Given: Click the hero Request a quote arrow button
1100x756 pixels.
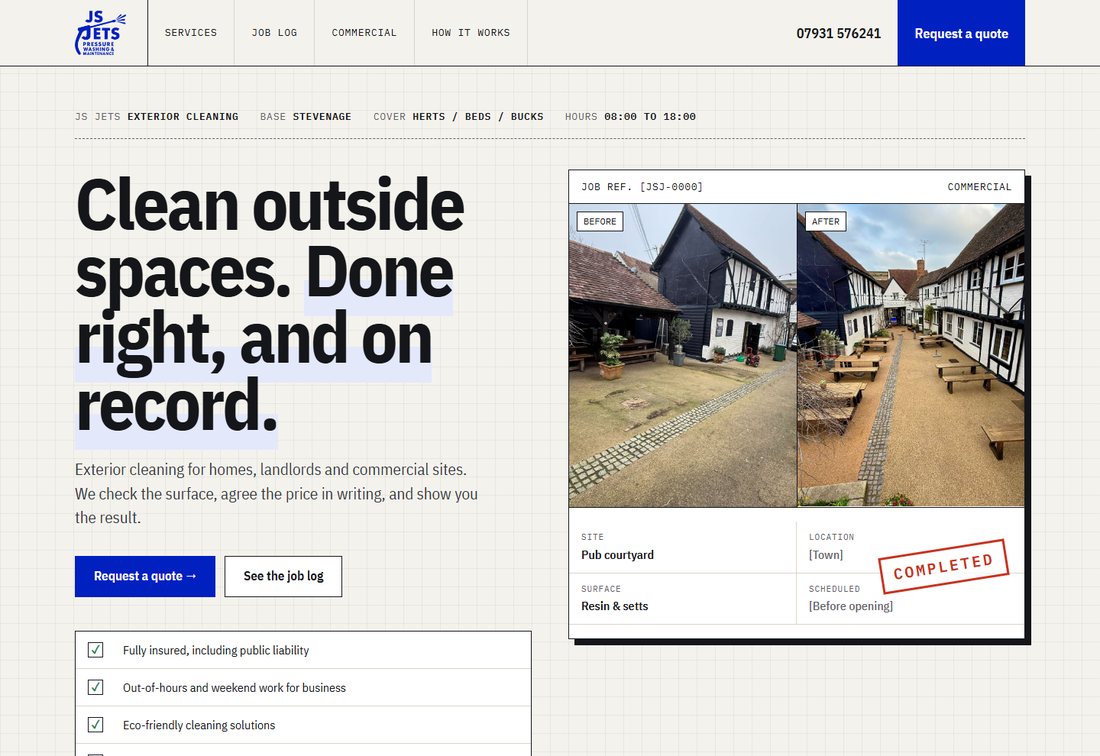Looking at the screenshot, I should [x=145, y=576].
